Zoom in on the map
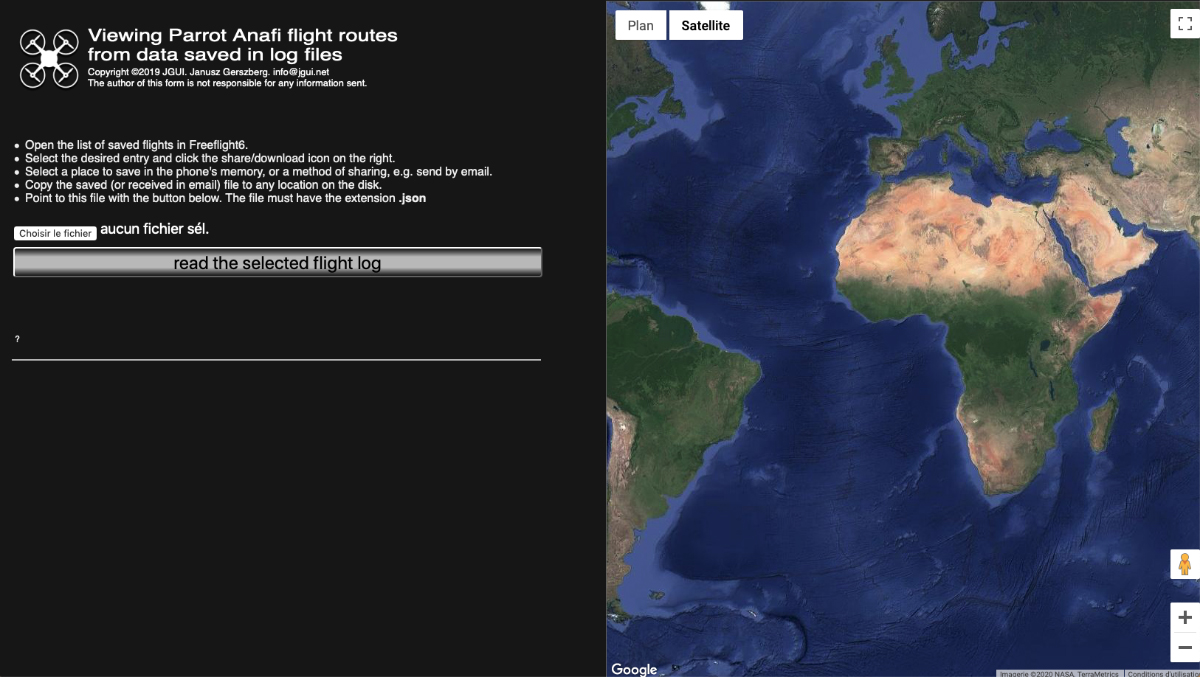This screenshot has width=1200, height=677. 1185,617
